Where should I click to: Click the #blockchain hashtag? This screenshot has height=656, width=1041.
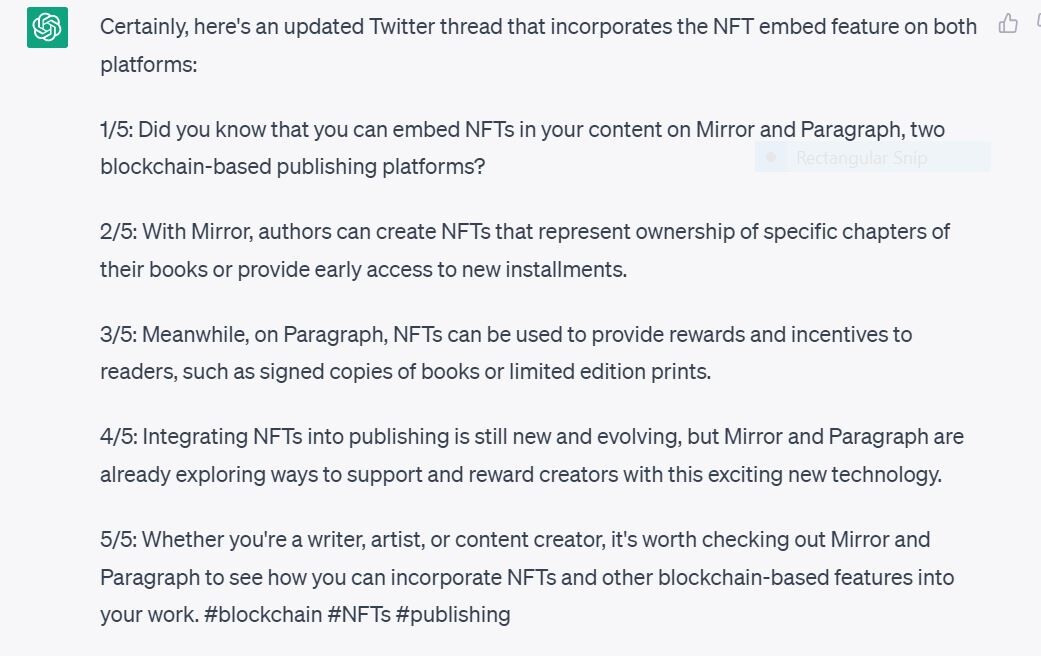(x=263, y=614)
